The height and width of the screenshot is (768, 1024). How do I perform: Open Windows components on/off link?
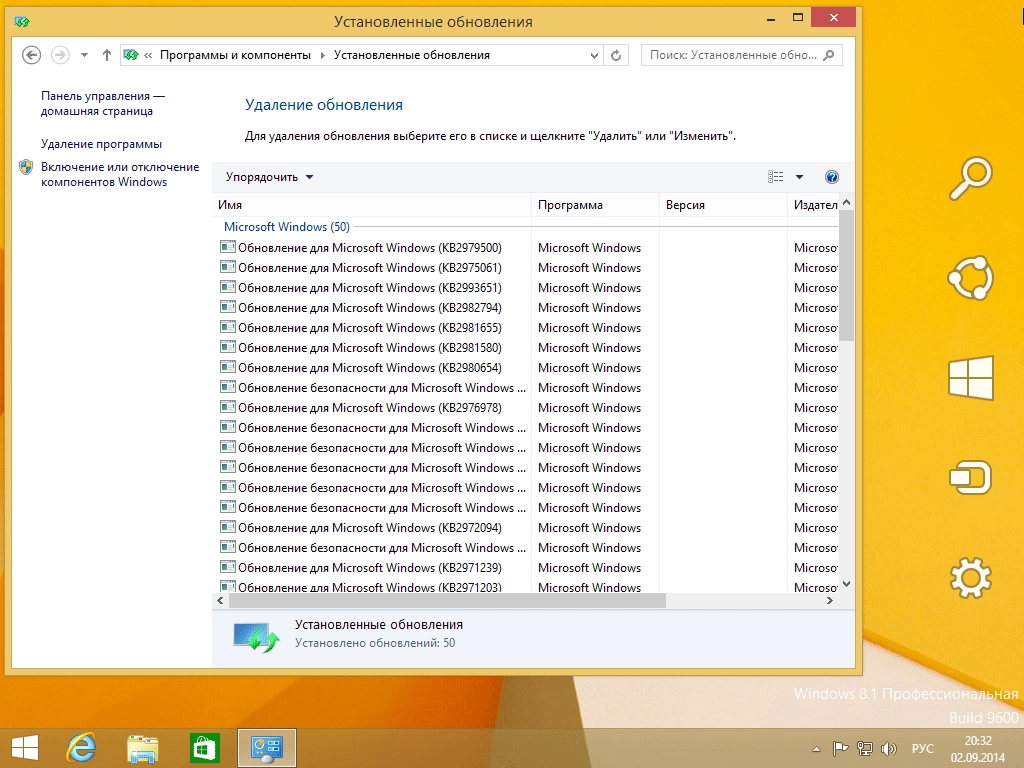click(x=120, y=174)
